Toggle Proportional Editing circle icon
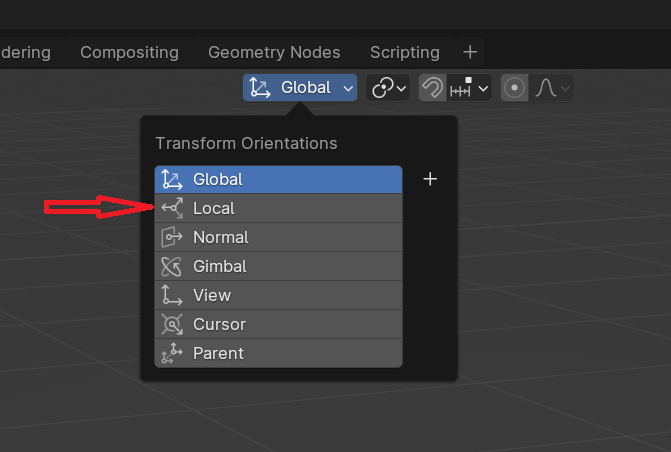The height and width of the screenshot is (452, 671). [x=514, y=88]
